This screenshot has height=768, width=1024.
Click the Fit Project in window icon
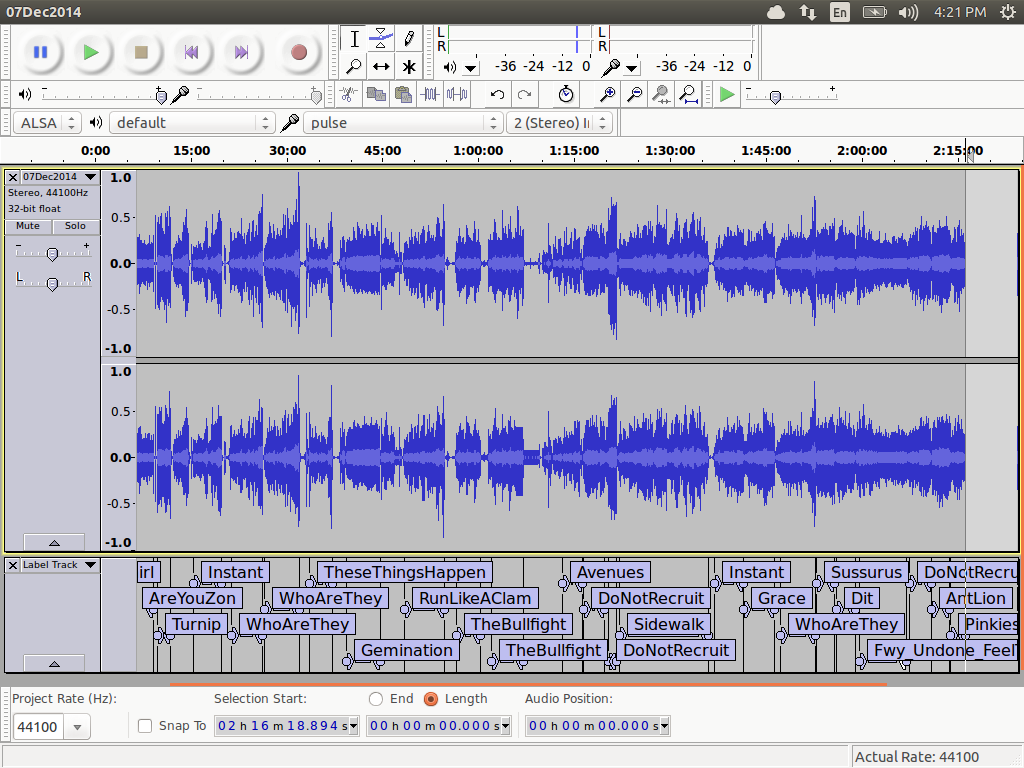point(688,94)
